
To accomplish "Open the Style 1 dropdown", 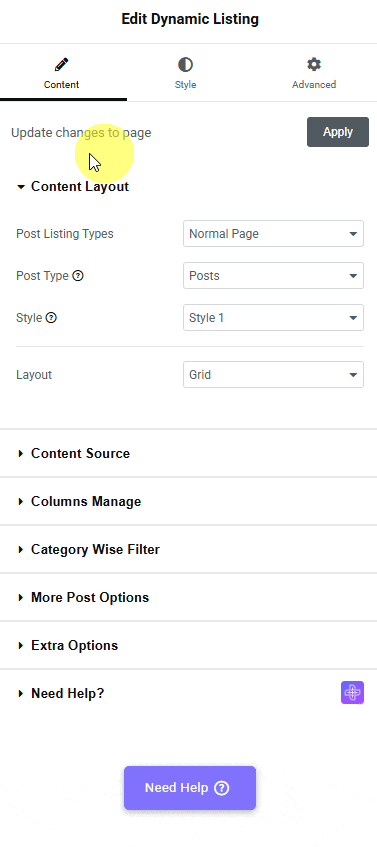I will coord(273,318).
